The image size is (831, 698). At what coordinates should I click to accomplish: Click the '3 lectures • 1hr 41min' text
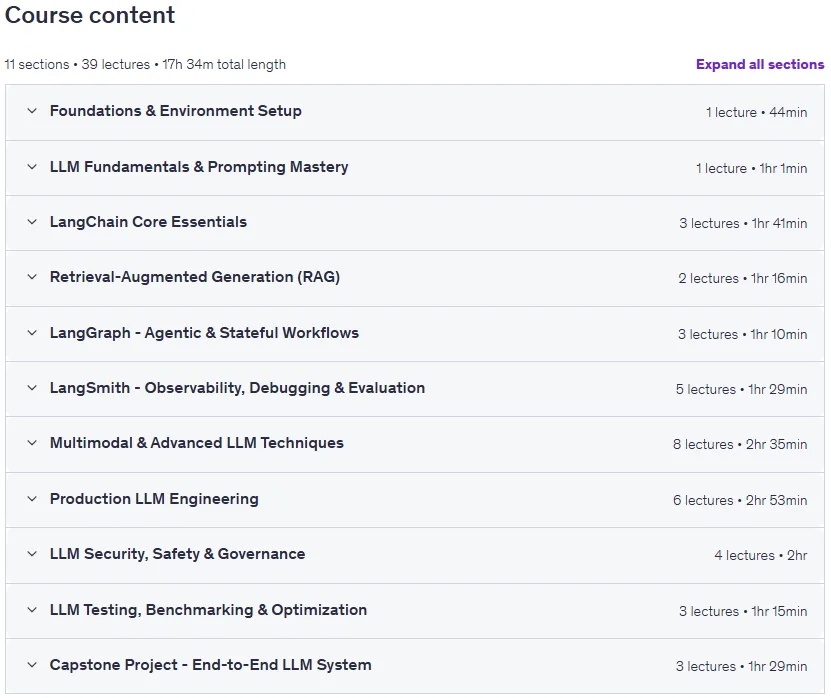pos(743,224)
